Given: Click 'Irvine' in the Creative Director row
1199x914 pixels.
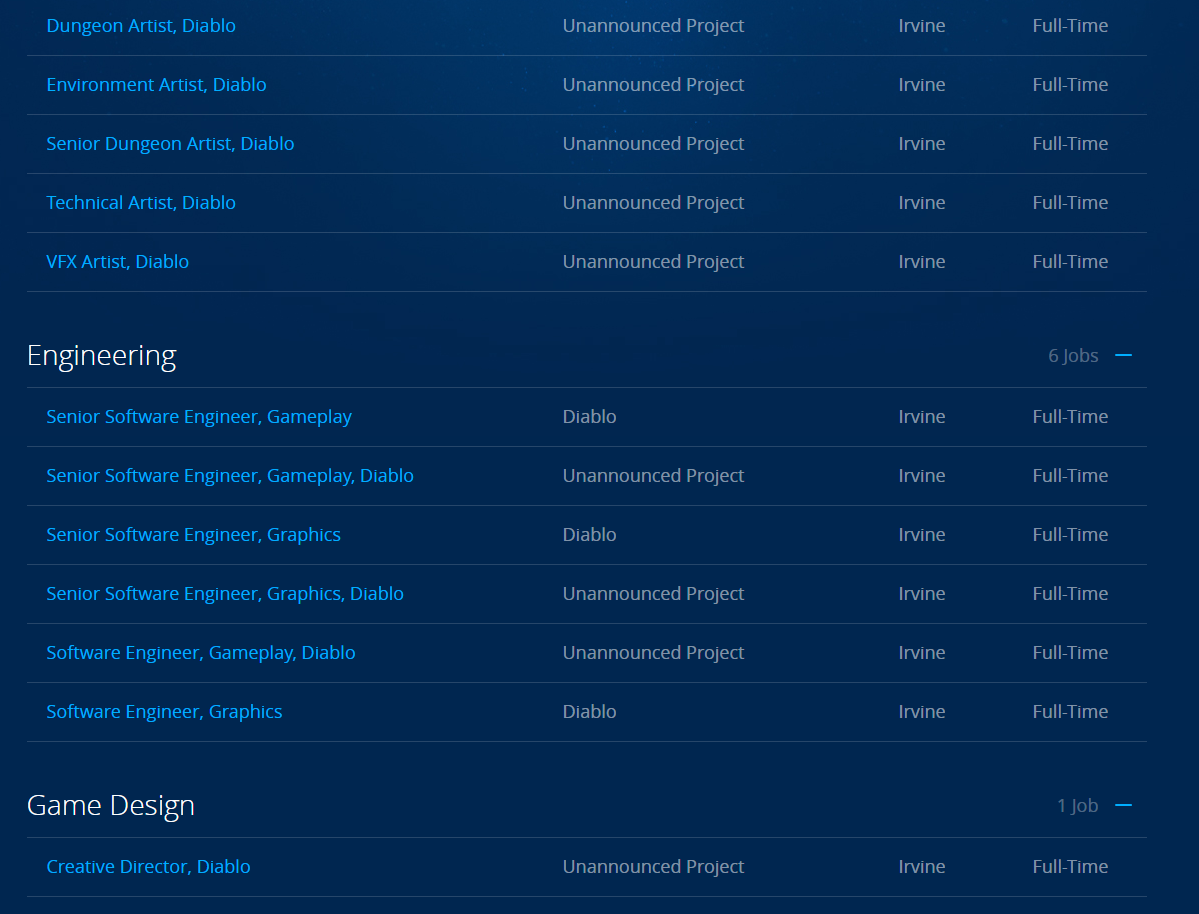Looking at the screenshot, I should click(921, 866).
